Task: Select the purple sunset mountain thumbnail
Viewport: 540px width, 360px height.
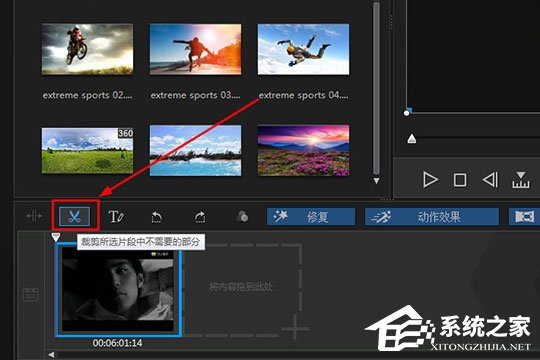Action: [303, 151]
